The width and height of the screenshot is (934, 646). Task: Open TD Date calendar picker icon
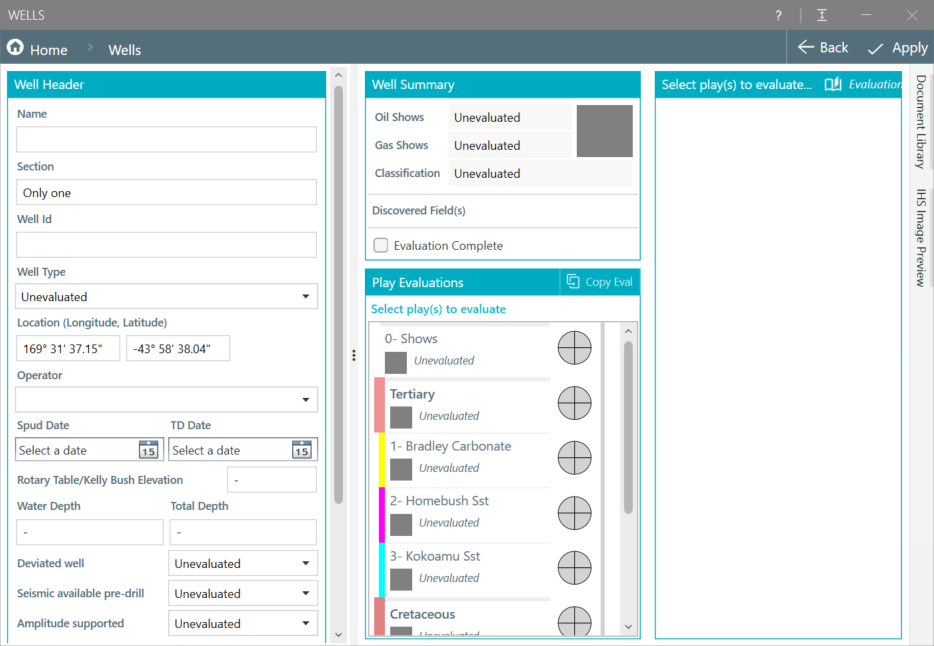302,450
